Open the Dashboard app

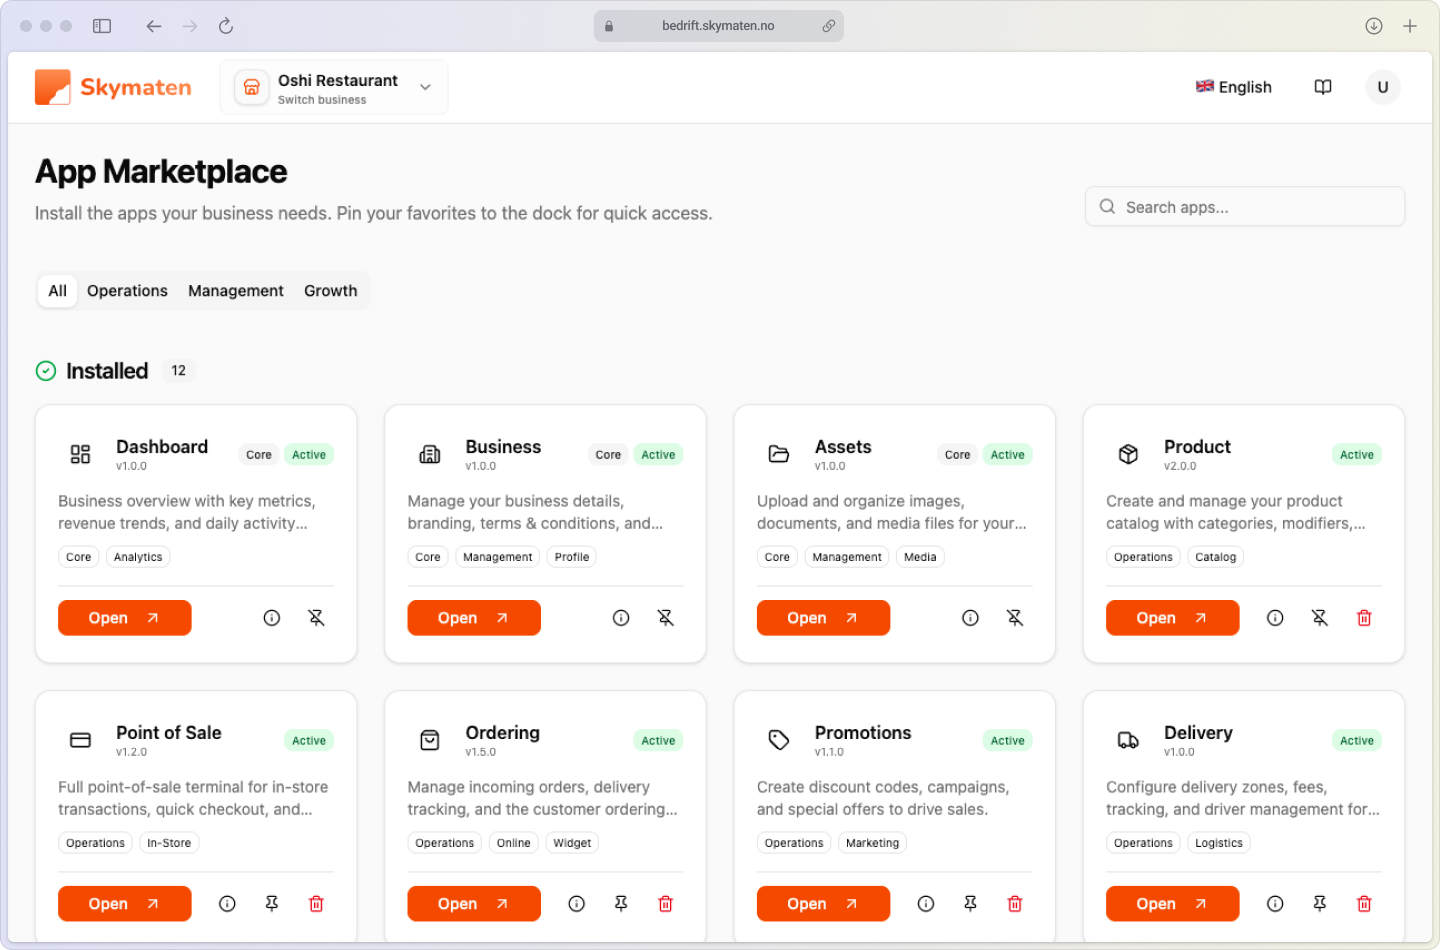(124, 618)
